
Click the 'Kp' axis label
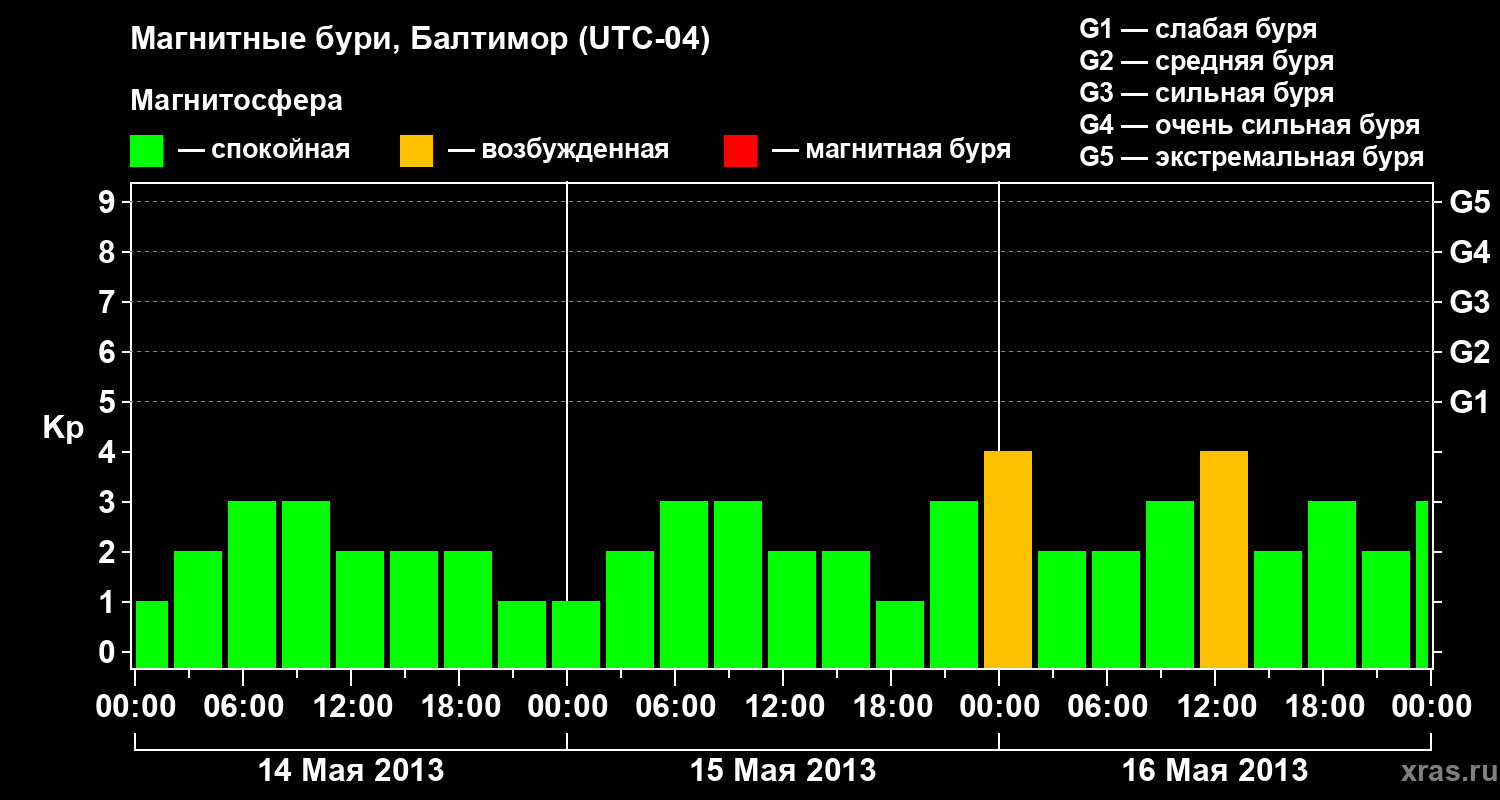click(x=62, y=429)
